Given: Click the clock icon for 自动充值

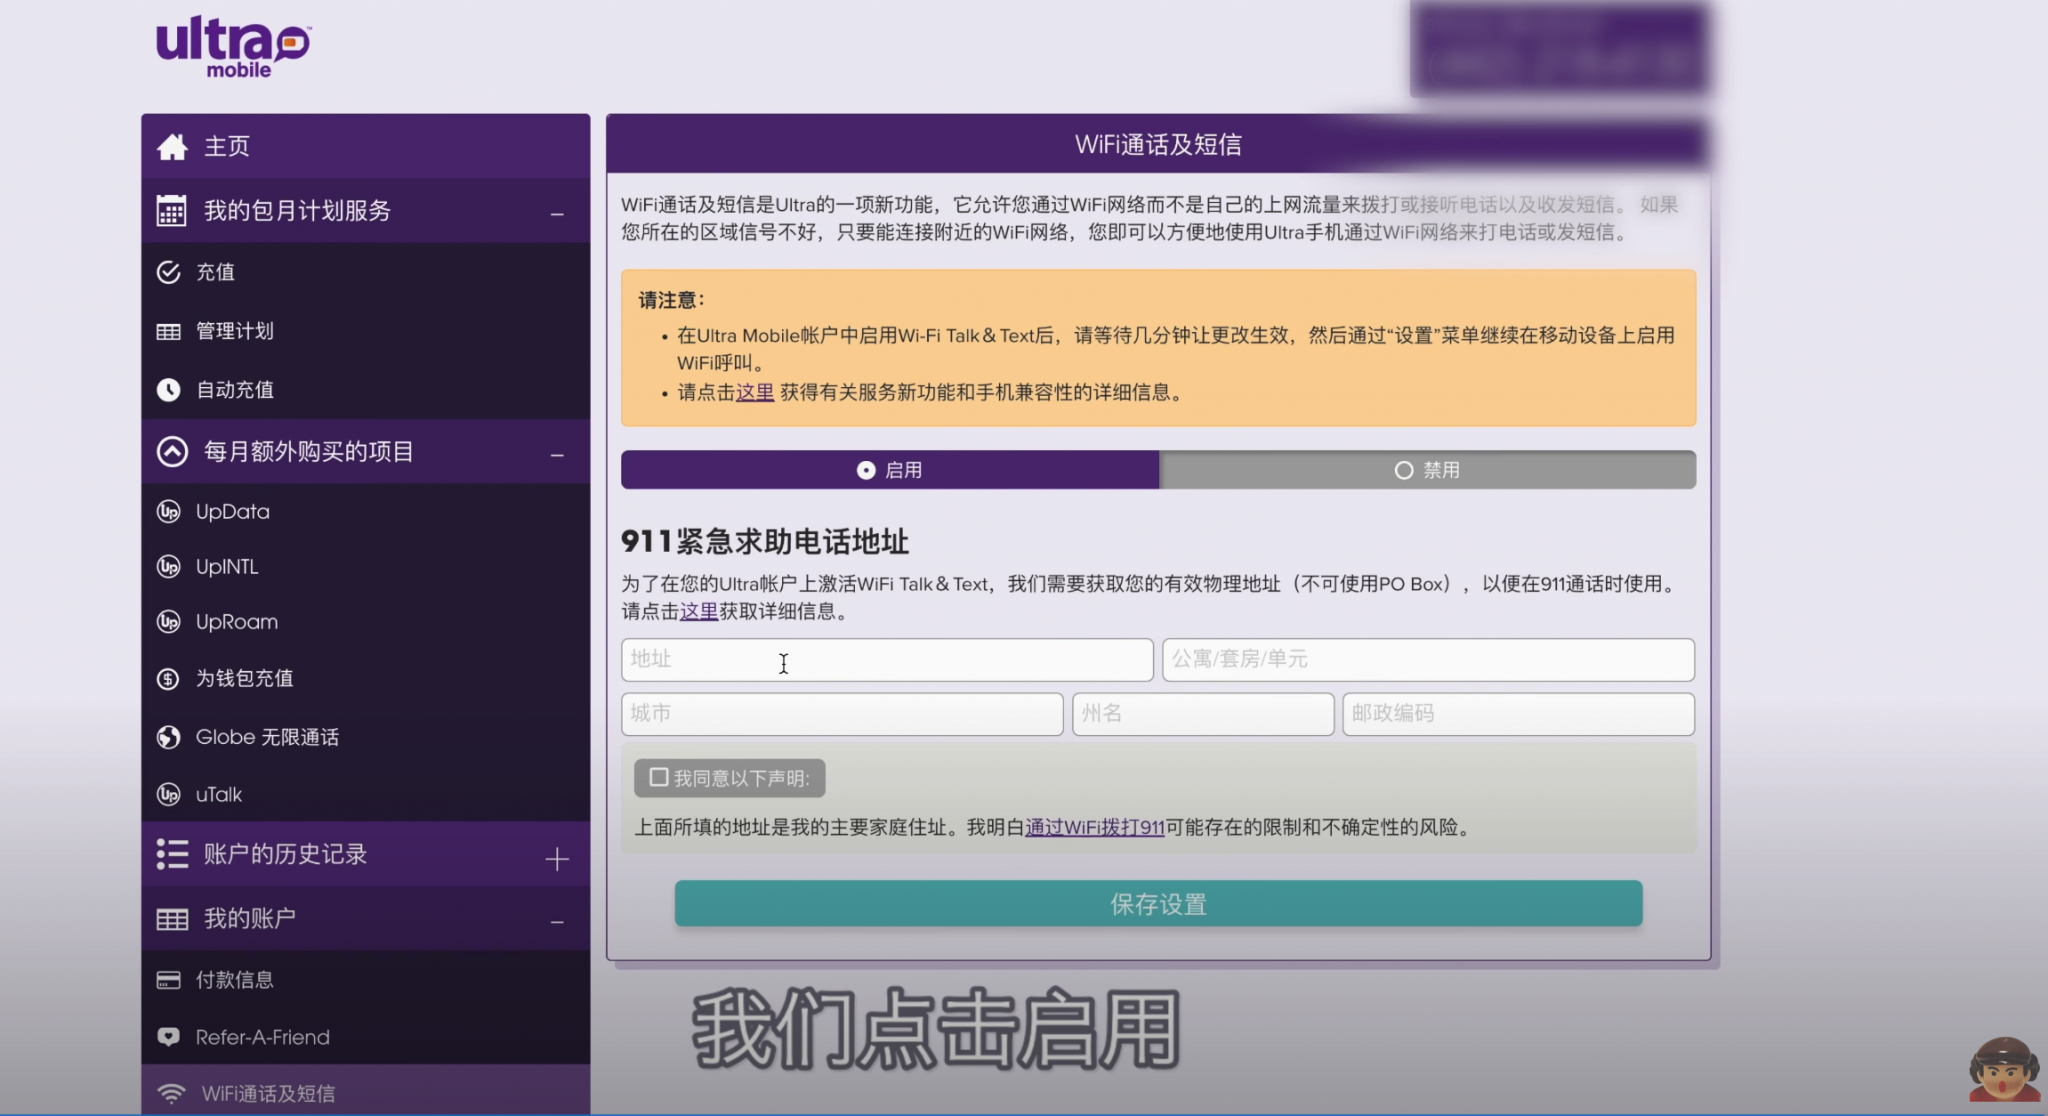Looking at the screenshot, I should (168, 390).
